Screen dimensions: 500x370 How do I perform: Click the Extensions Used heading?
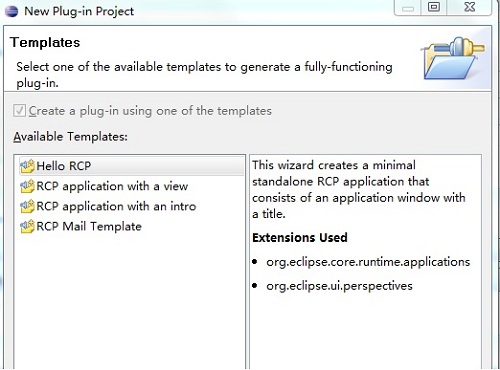[x=300, y=238]
